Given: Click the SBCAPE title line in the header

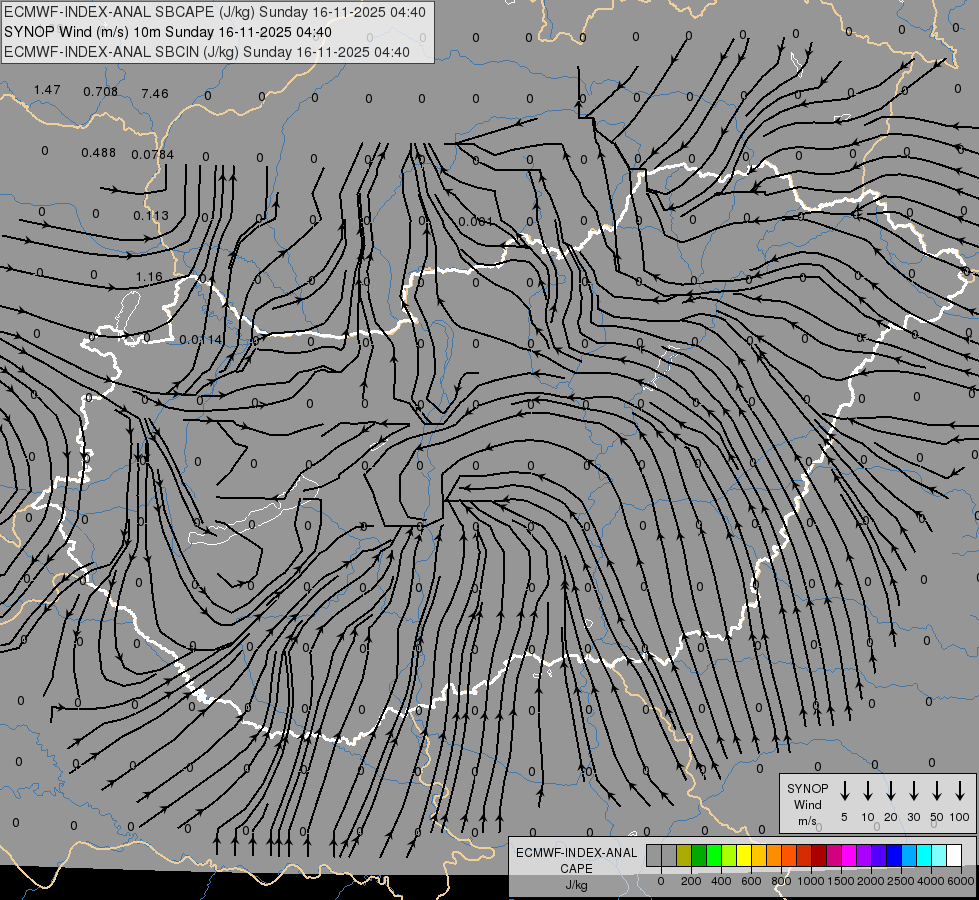Looking at the screenshot, I should pyautogui.click(x=215, y=12).
